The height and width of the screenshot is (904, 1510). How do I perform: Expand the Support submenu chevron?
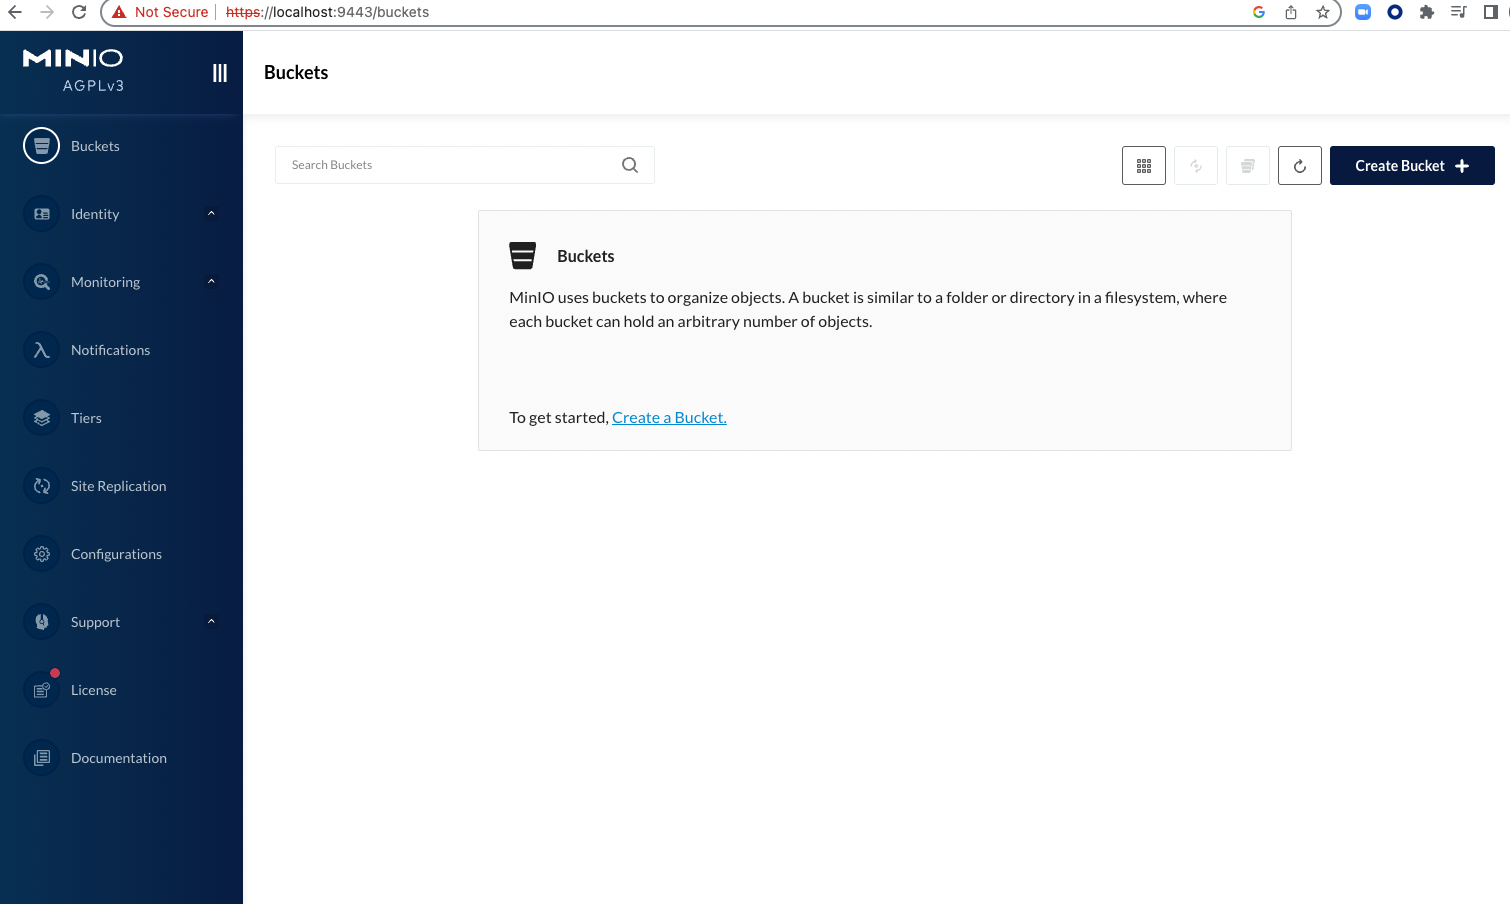tap(211, 621)
